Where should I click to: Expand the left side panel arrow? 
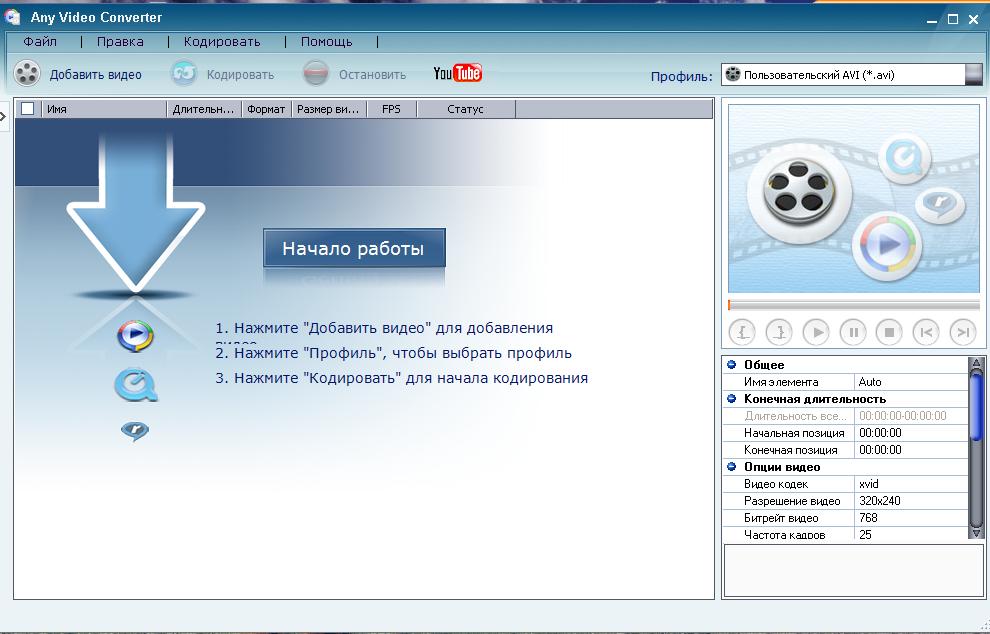[4, 117]
